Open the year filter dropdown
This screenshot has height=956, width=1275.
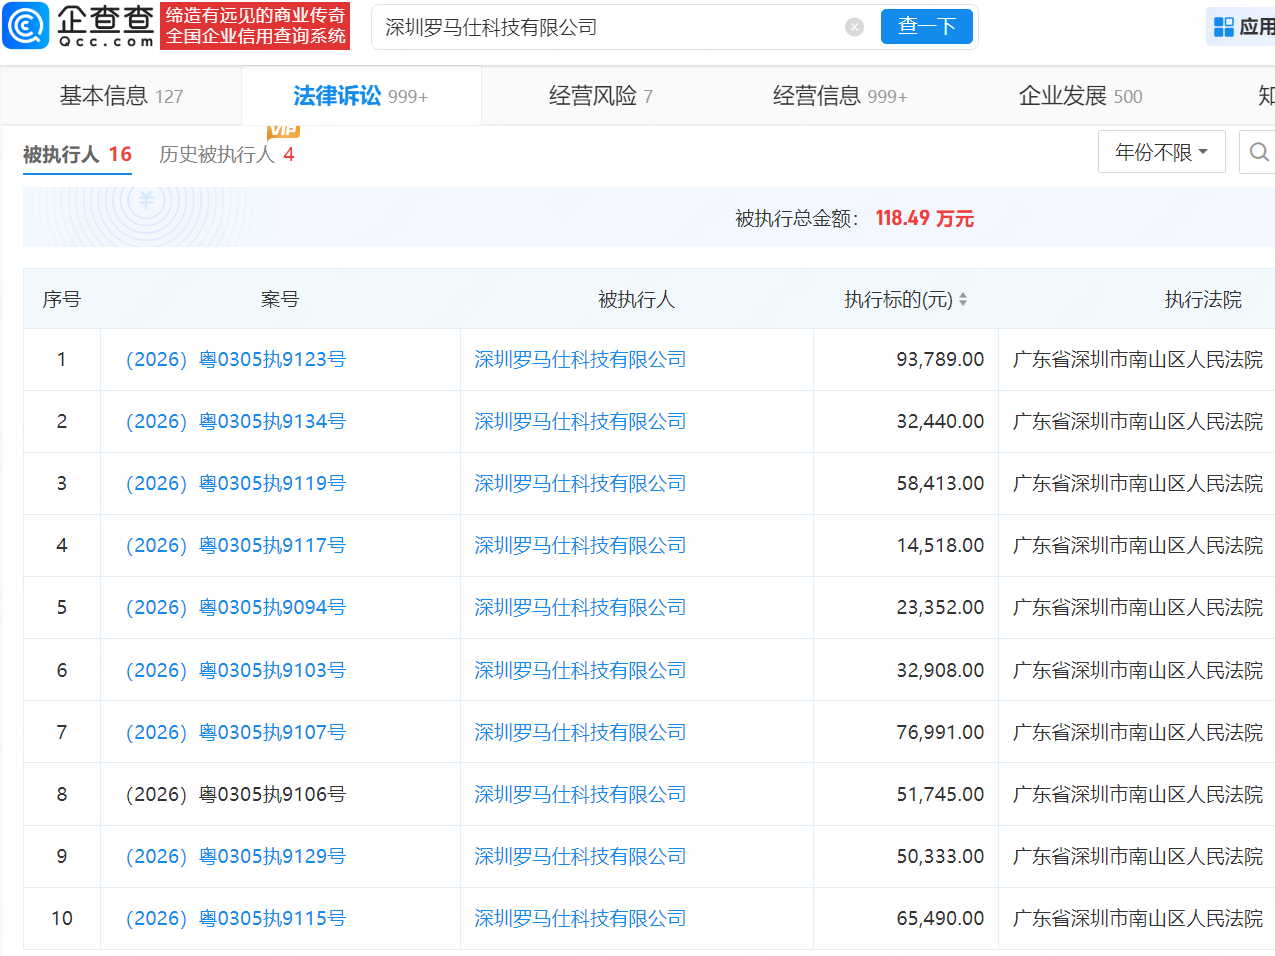[x=1161, y=152]
